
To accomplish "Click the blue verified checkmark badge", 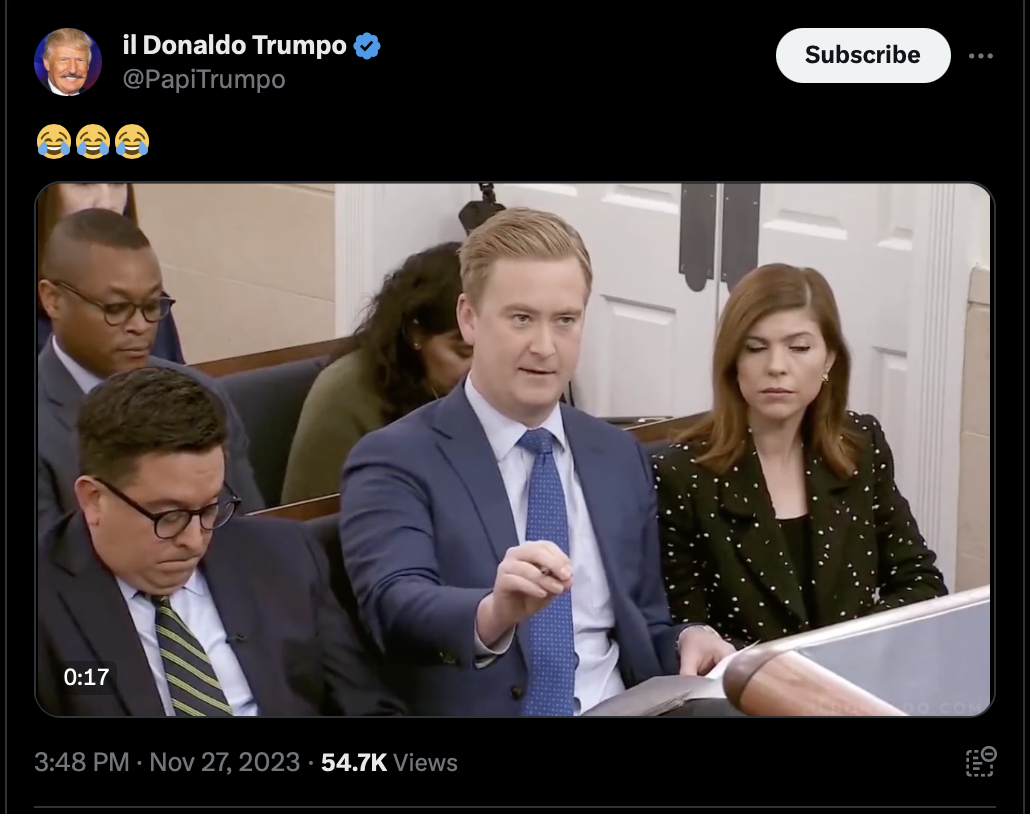I will pos(367,46).
